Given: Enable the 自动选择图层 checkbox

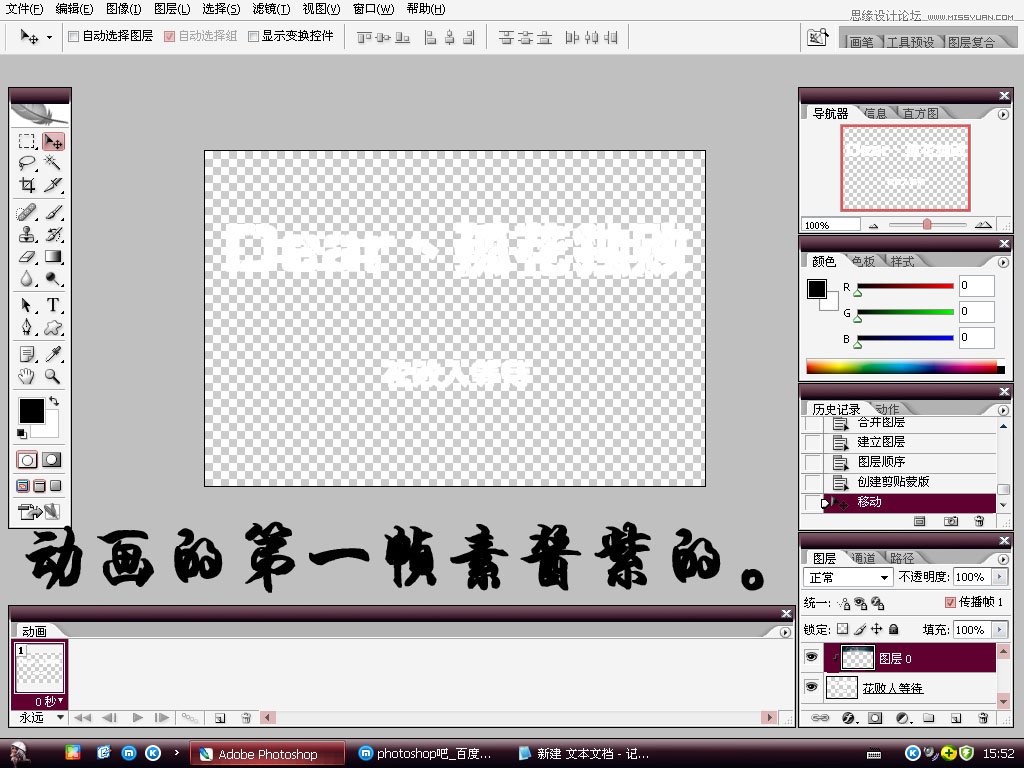Looking at the screenshot, I should [x=73, y=36].
